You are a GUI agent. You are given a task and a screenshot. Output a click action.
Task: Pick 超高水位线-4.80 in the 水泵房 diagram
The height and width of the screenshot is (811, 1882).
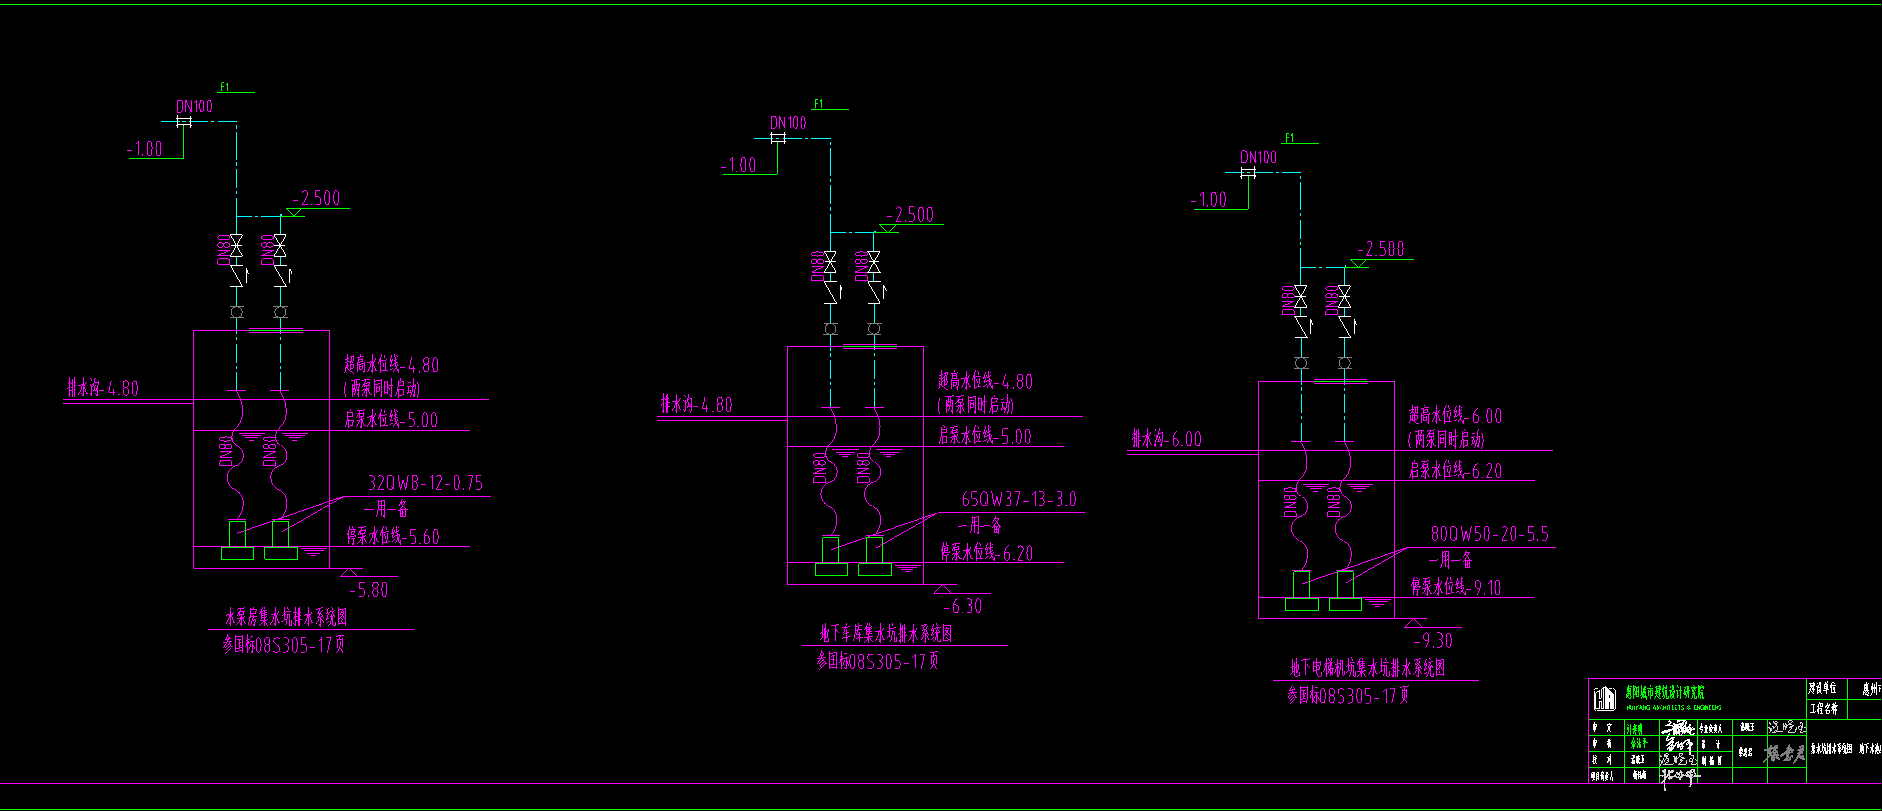391,365
